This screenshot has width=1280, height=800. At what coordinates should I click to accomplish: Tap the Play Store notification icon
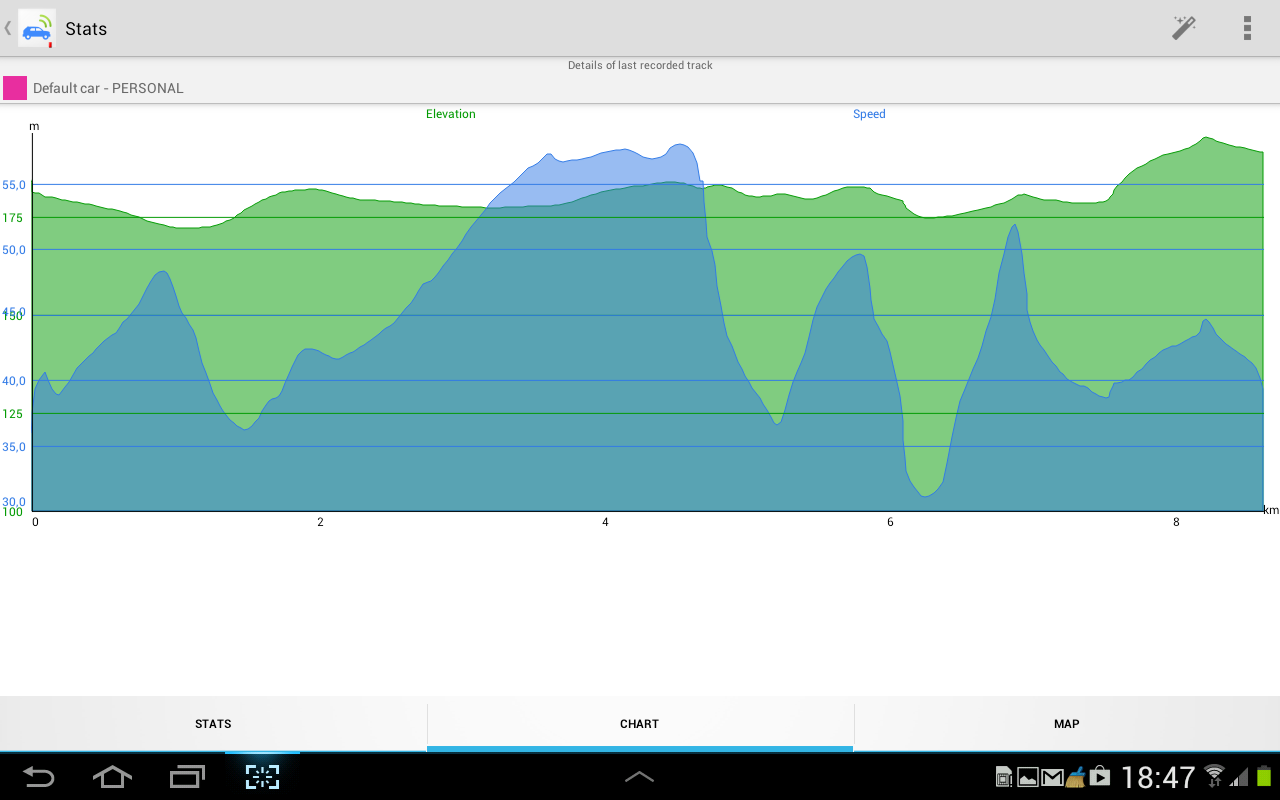(x=1099, y=777)
